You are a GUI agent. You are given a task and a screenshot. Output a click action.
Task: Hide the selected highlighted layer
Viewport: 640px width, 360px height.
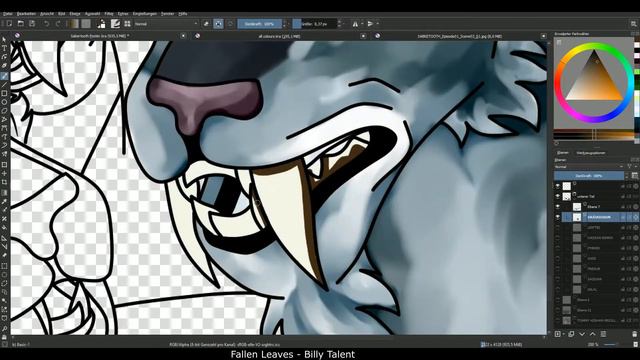point(558,217)
